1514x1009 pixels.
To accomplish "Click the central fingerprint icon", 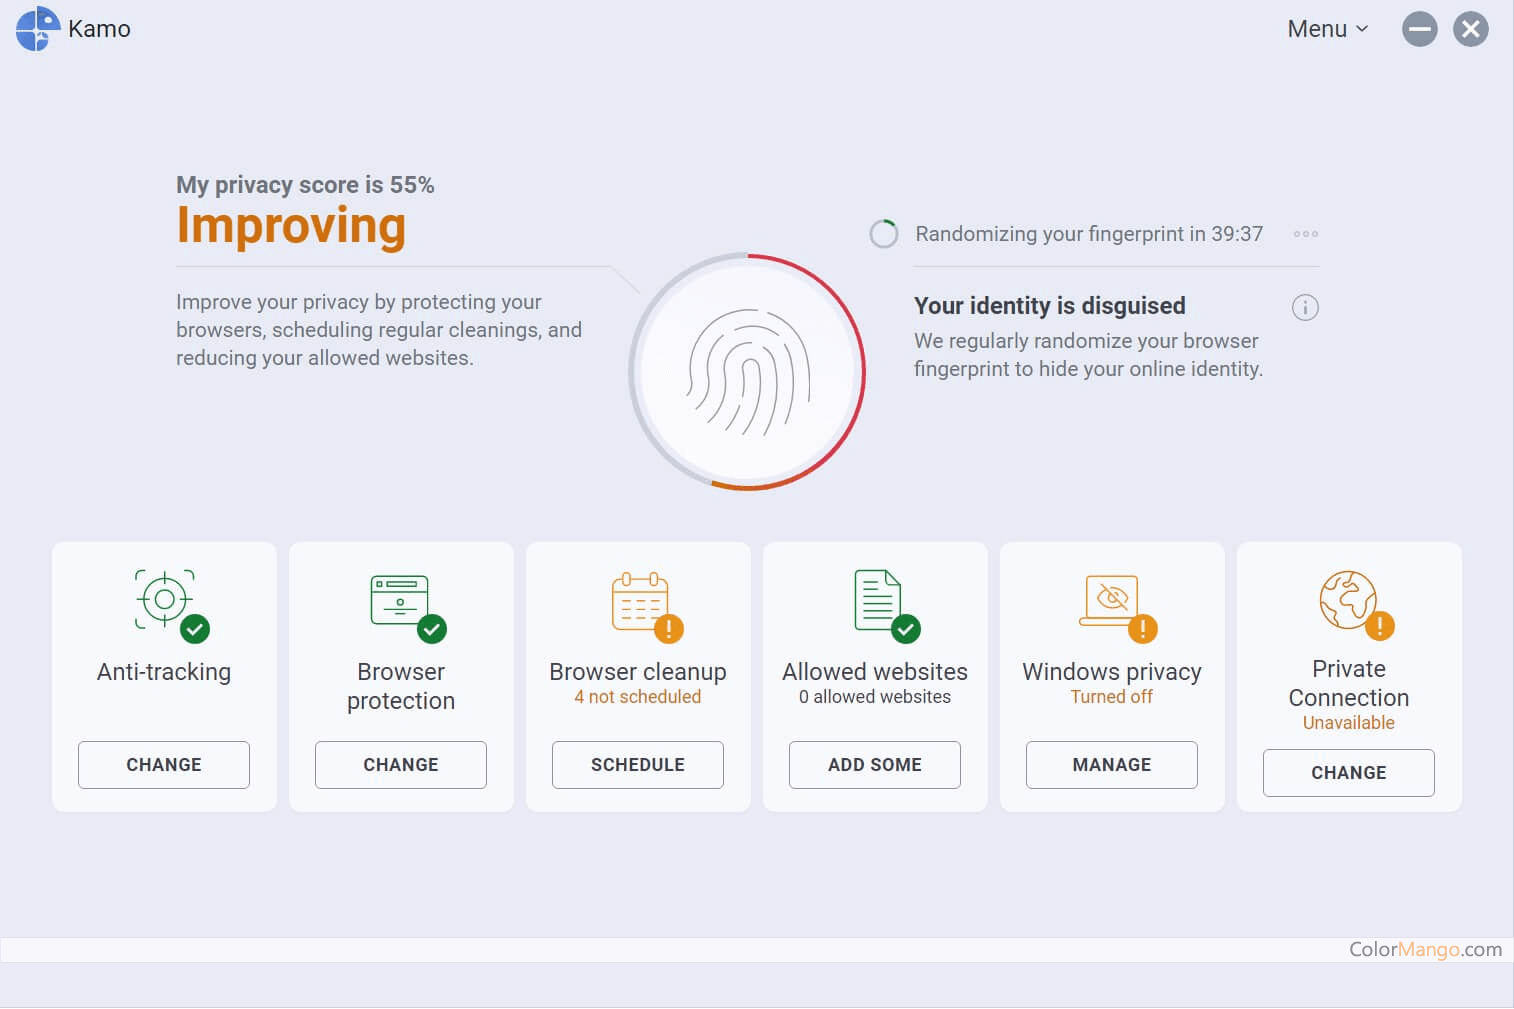I will 748,372.
